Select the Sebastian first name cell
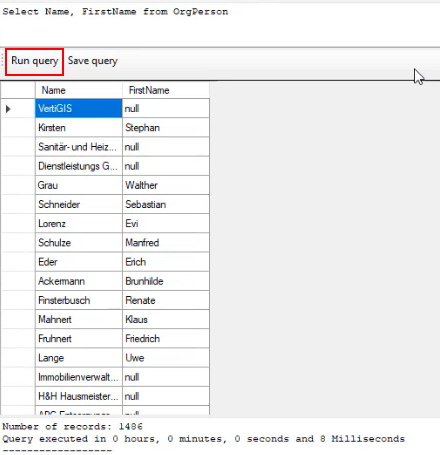This screenshot has width=440, height=455. (166, 204)
